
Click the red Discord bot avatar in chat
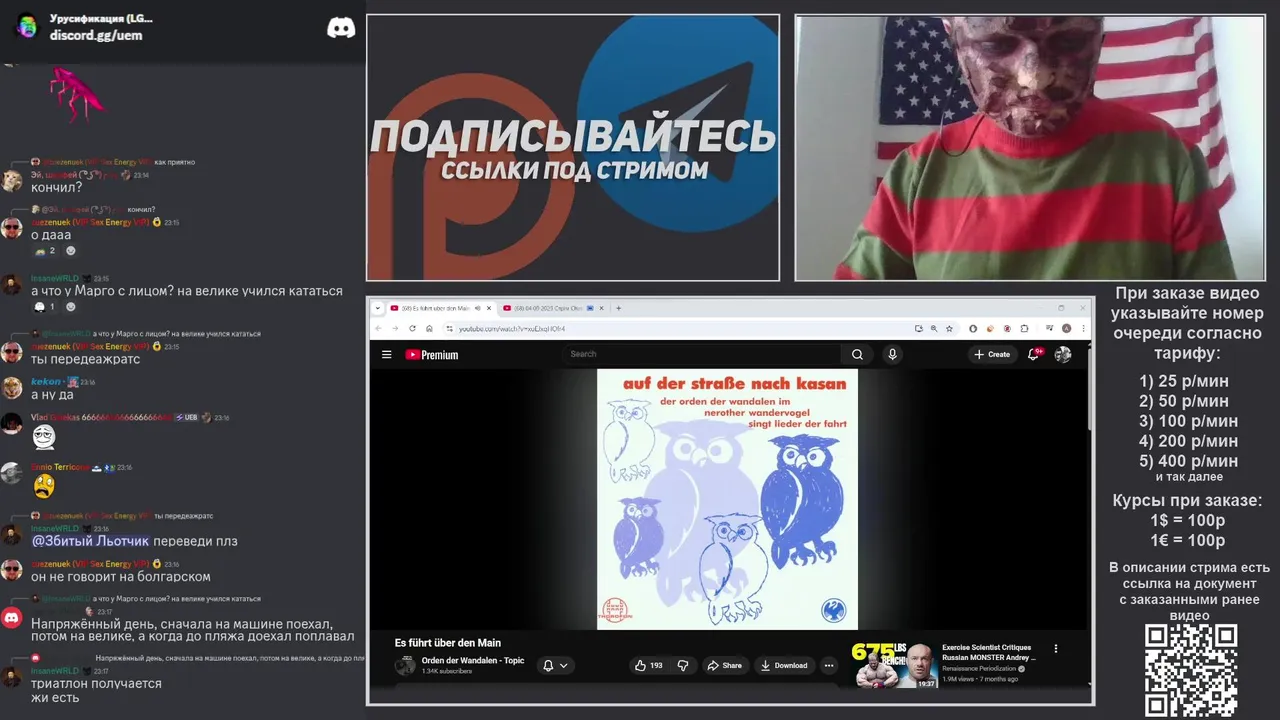12,618
